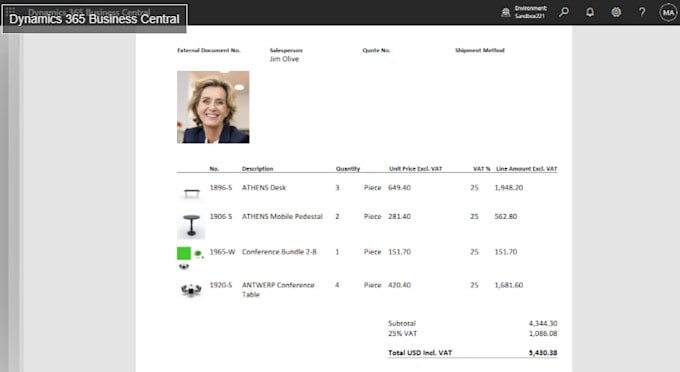
Task: Click the Environment Sandbox indicator icon
Action: pyautogui.click(x=506, y=13)
